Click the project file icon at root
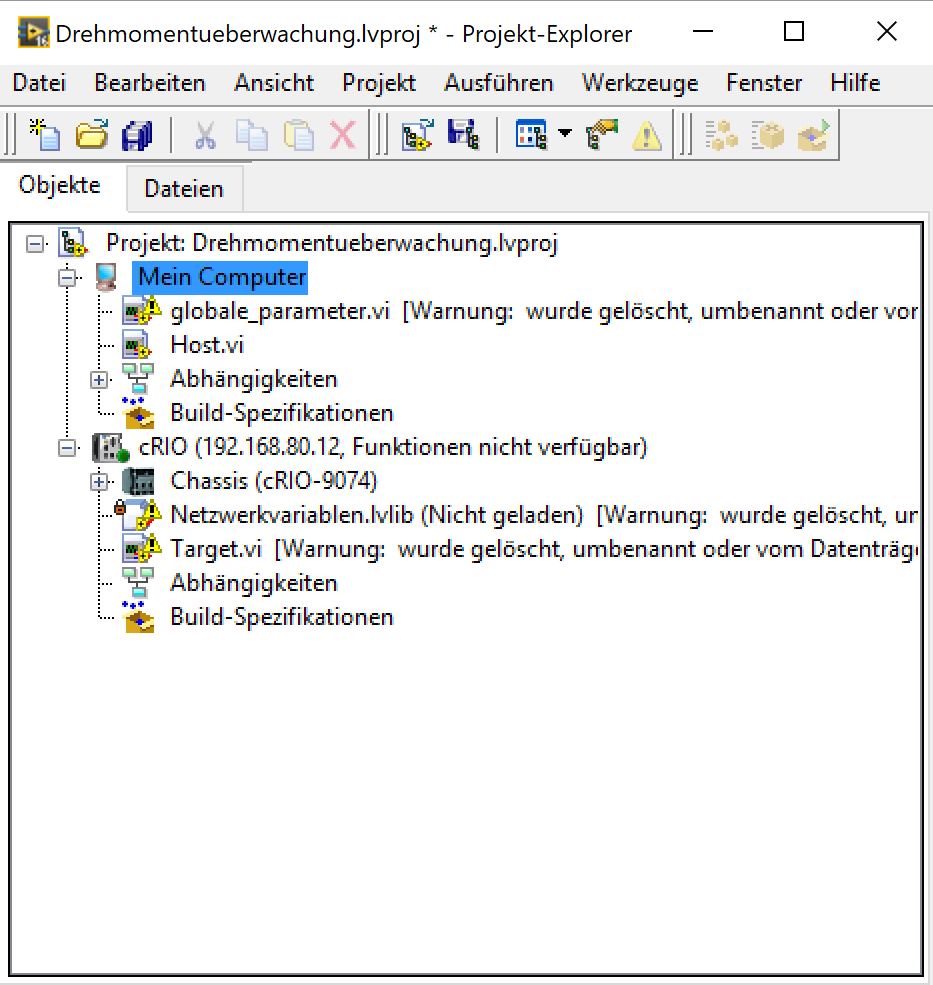933x985 pixels. click(x=73, y=243)
